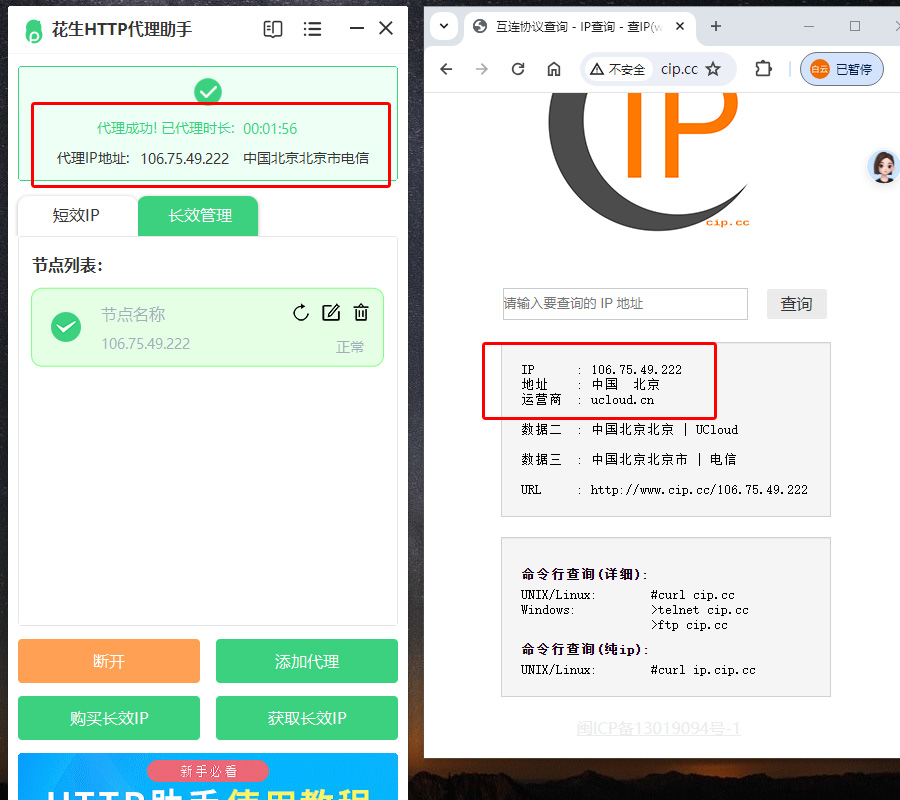Open the browser extensions puzzle icon
This screenshot has width=900, height=800.
pos(763,69)
